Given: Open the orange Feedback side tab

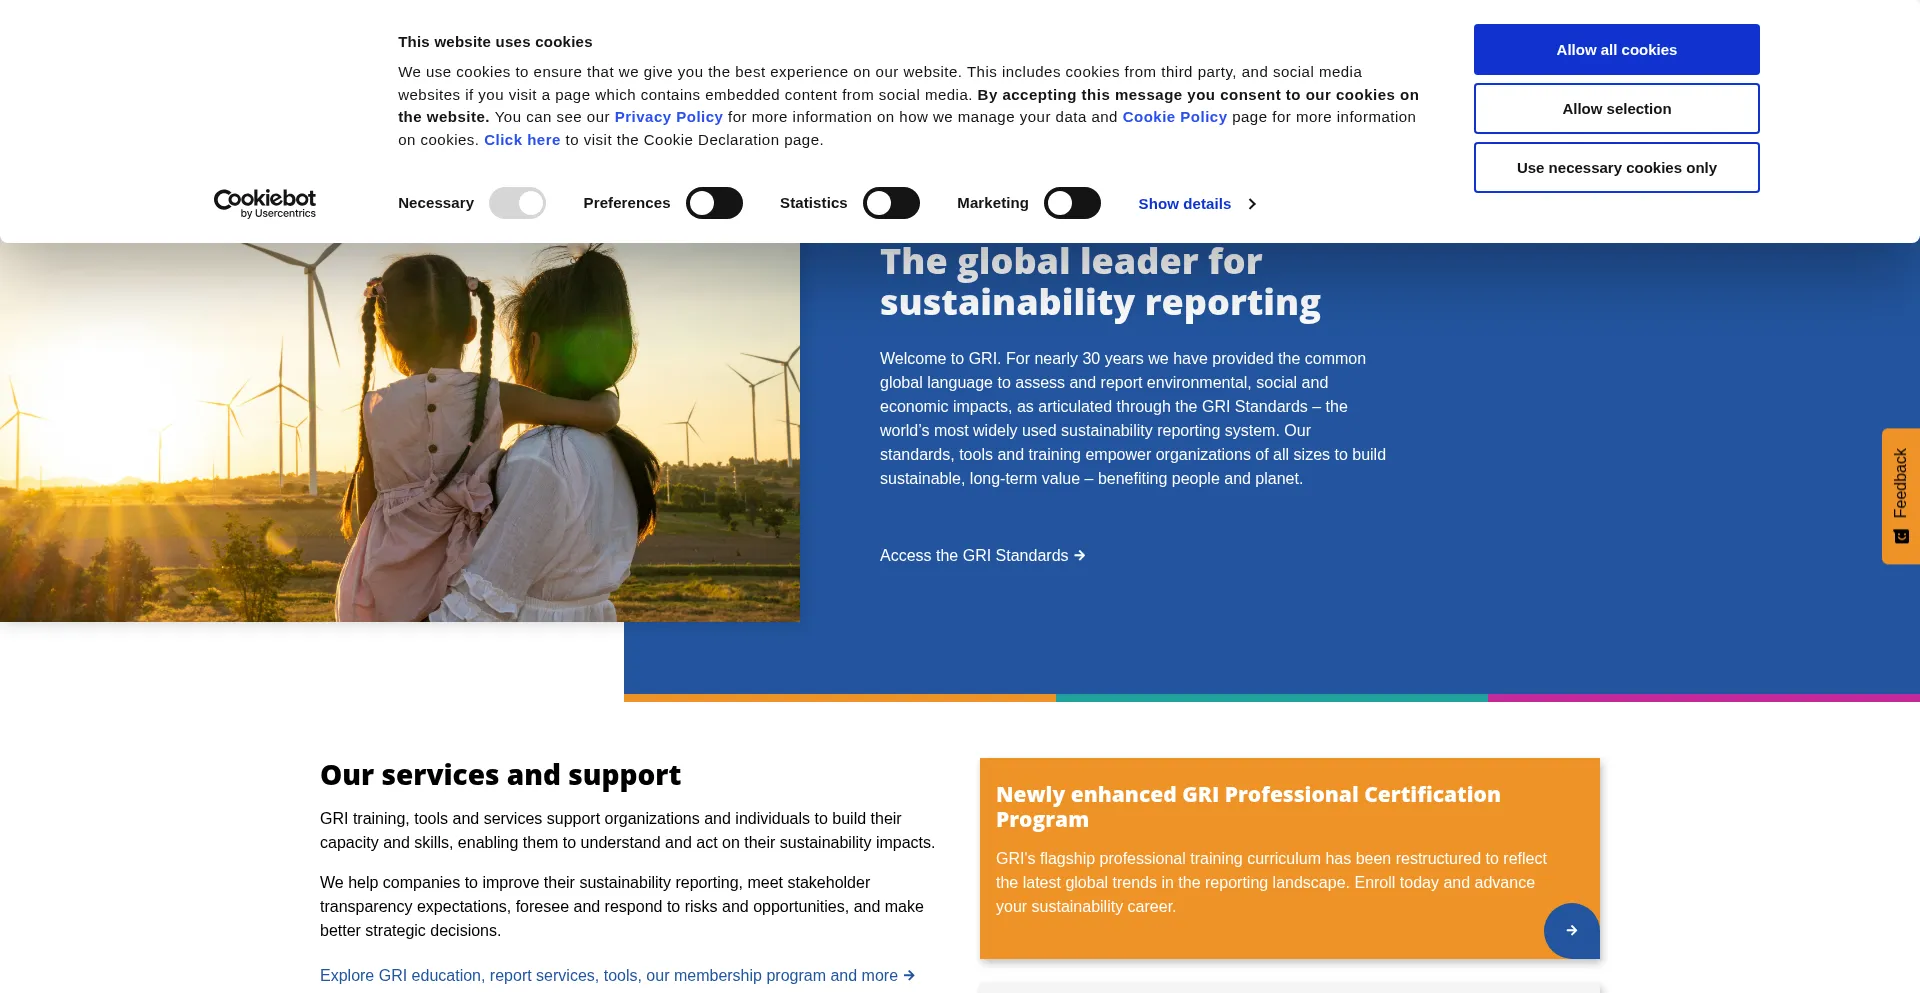Looking at the screenshot, I should 1900,496.
